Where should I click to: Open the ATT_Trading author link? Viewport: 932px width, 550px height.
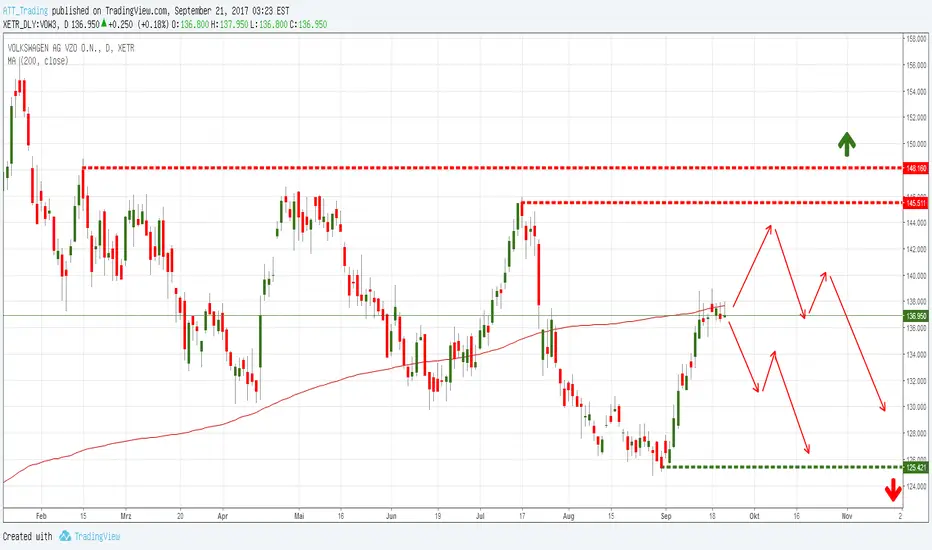25,11
